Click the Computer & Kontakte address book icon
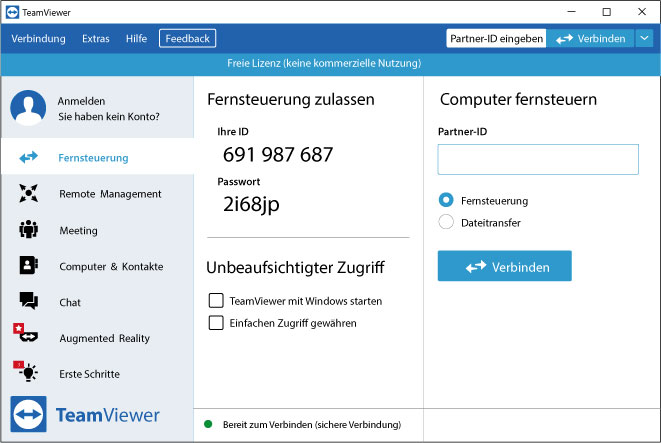Image resolution: width=661 pixels, height=443 pixels. (x=29, y=266)
